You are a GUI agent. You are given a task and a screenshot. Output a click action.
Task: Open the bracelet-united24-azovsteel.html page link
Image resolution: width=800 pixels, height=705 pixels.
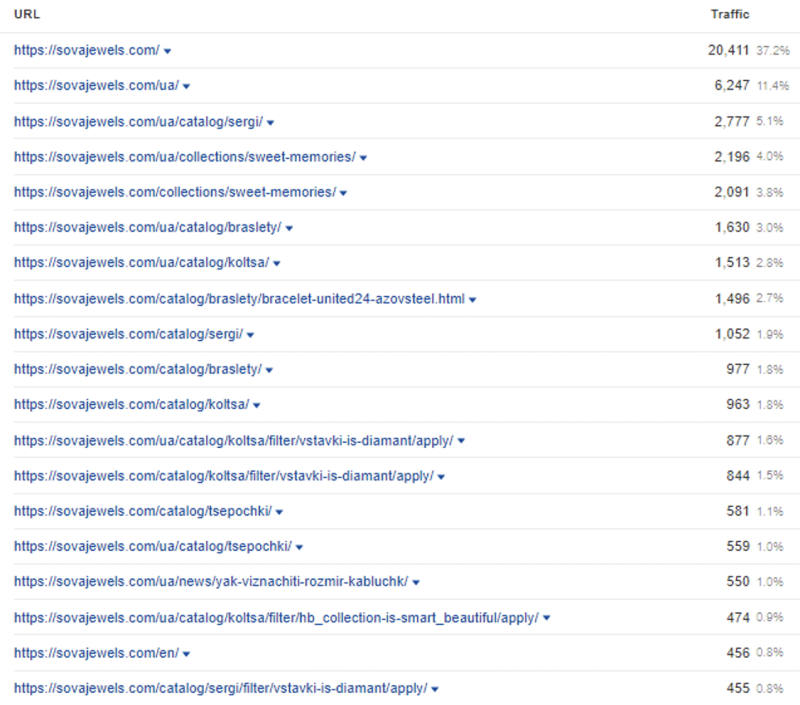pos(239,299)
